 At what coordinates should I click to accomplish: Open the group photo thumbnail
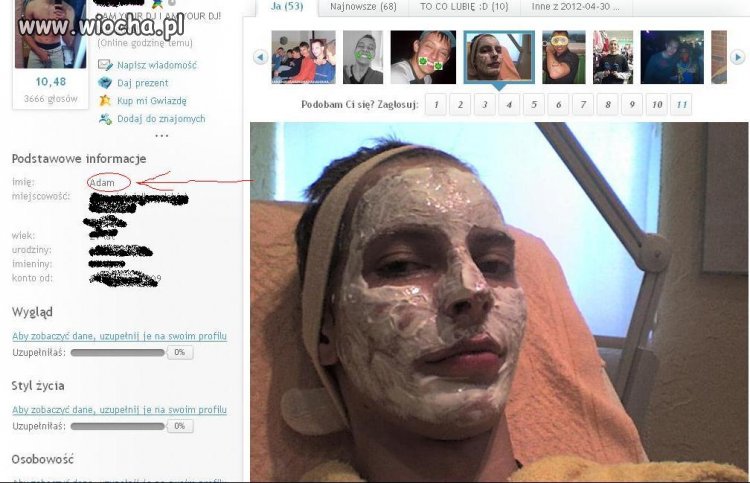tap(304, 57)
